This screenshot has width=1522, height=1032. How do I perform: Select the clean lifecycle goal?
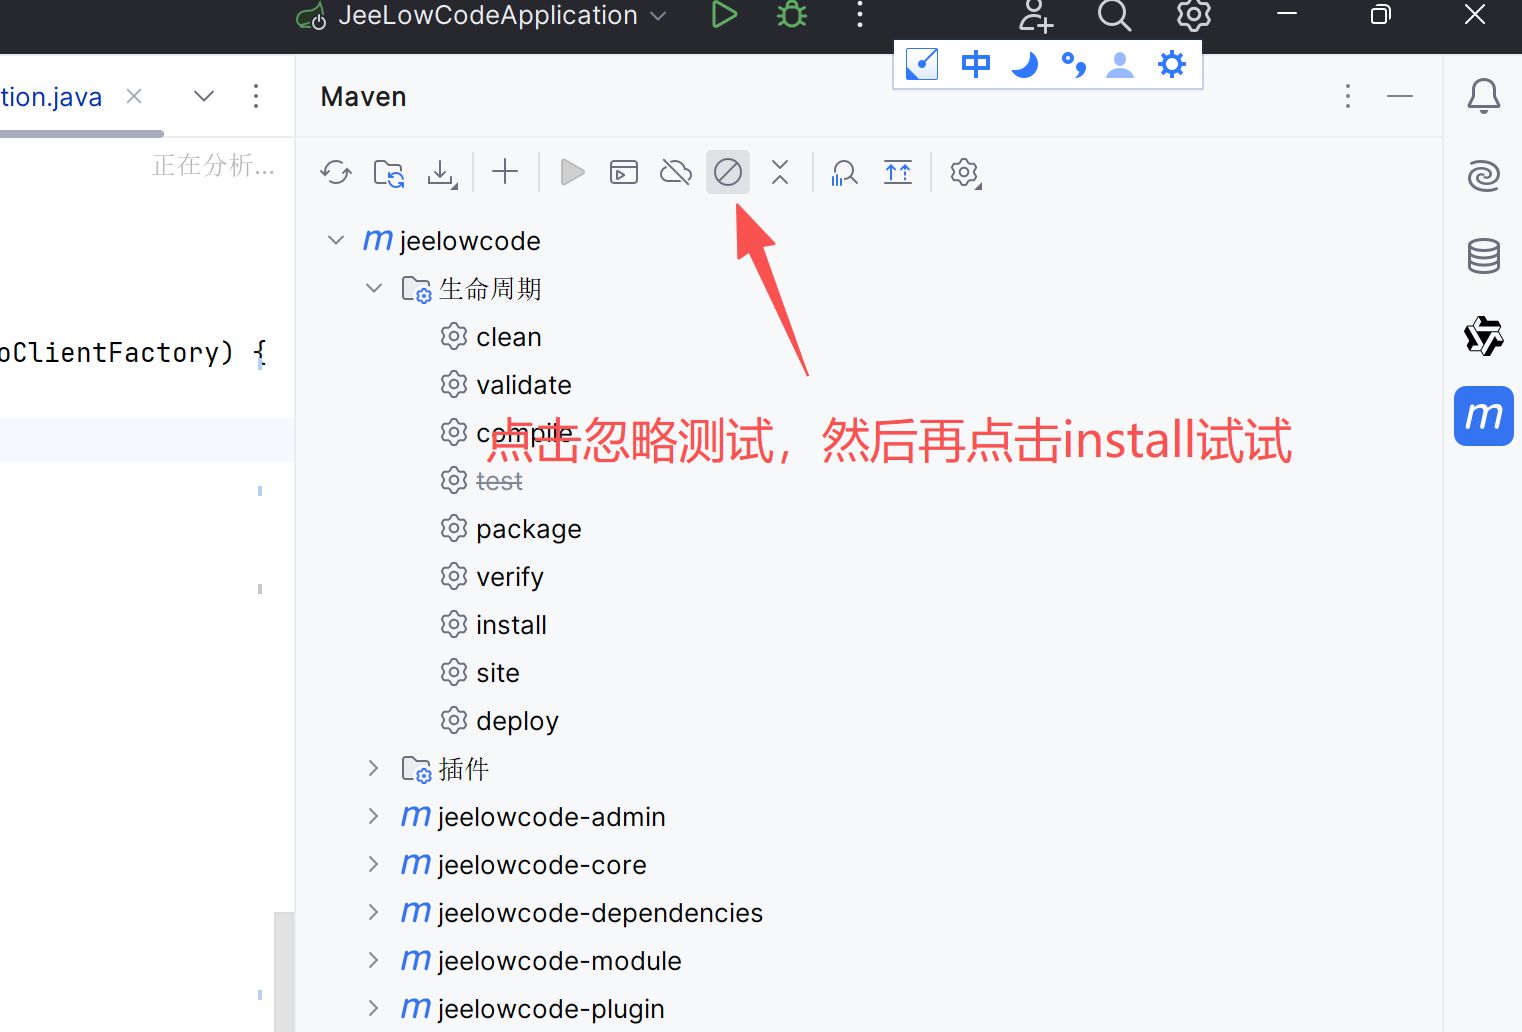(508, 337)
